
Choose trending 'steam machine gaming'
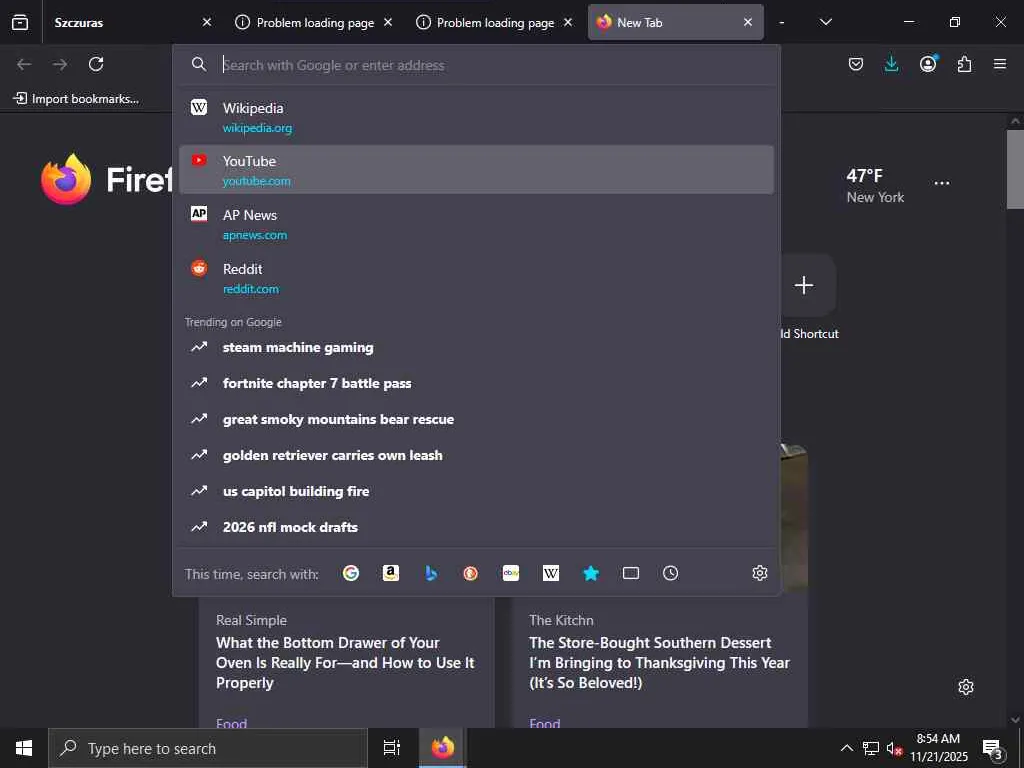click(x=476, y=347)
